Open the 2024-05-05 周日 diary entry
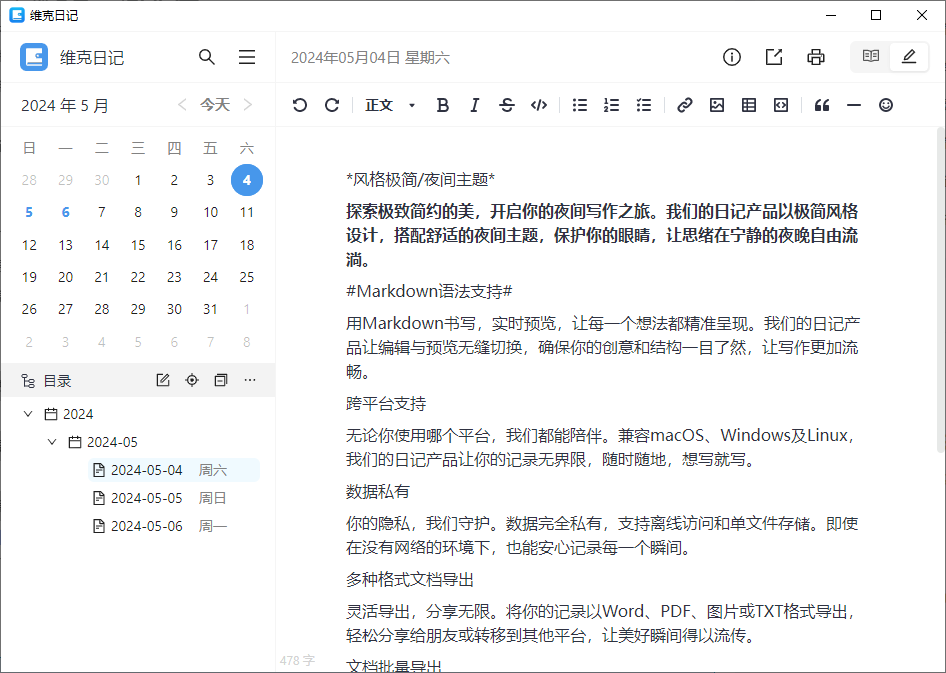This screenshot has width=946, height=673. [x=146, y=498]
